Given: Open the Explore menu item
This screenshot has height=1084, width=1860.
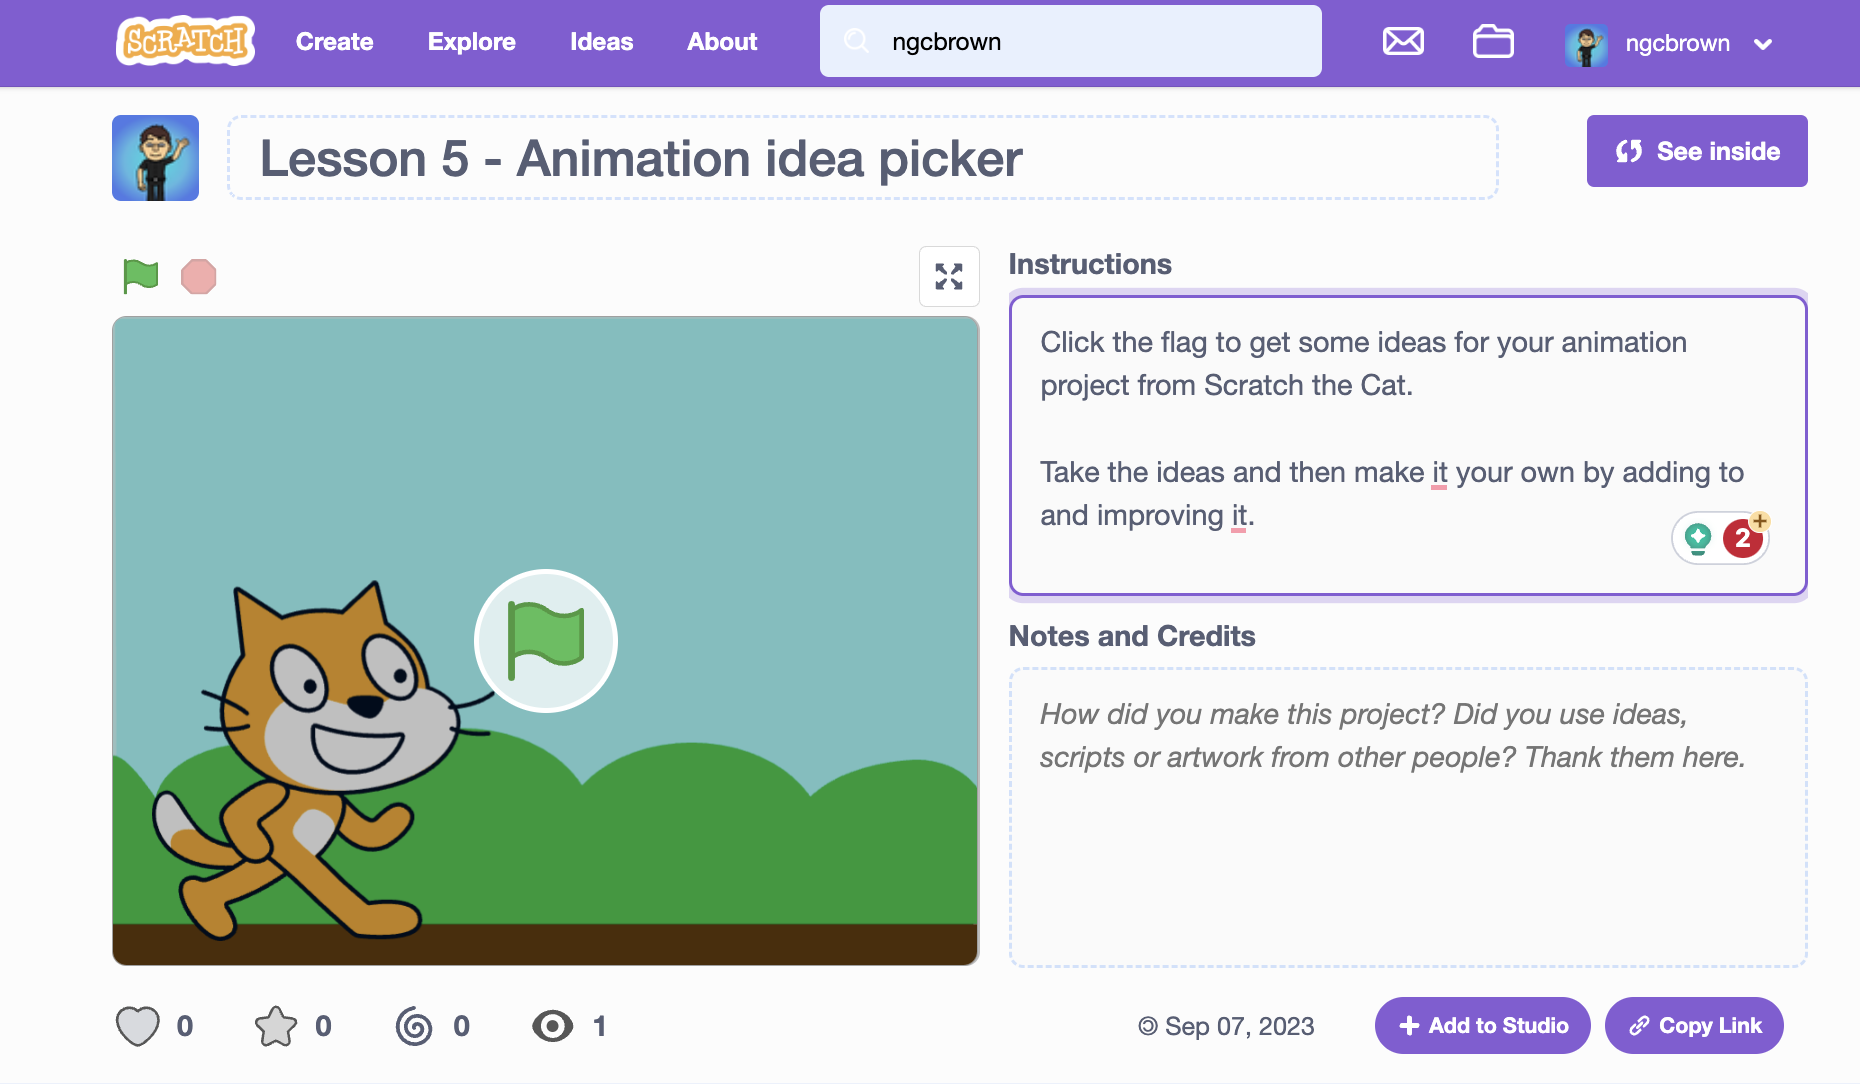Looking at the screenshot, I should tap(471, 42).
